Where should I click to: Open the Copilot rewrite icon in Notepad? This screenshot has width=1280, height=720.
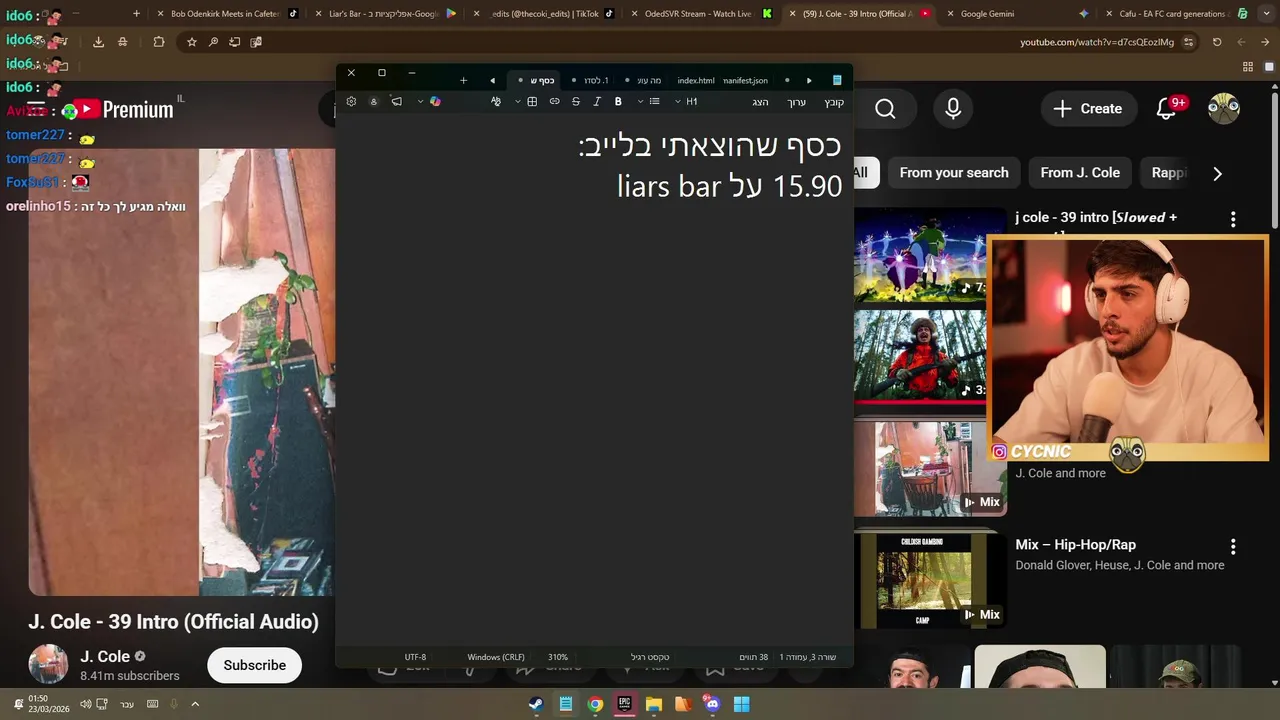(435, 102)
